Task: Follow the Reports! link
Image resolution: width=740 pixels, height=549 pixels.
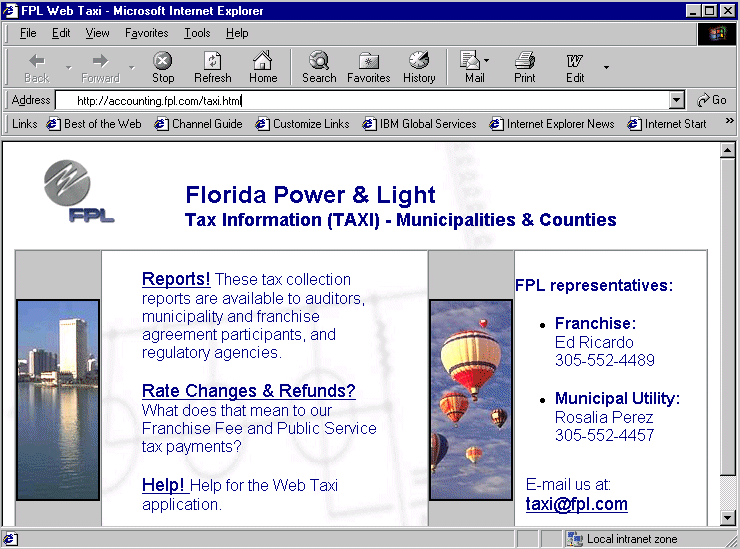Action: 176,279
